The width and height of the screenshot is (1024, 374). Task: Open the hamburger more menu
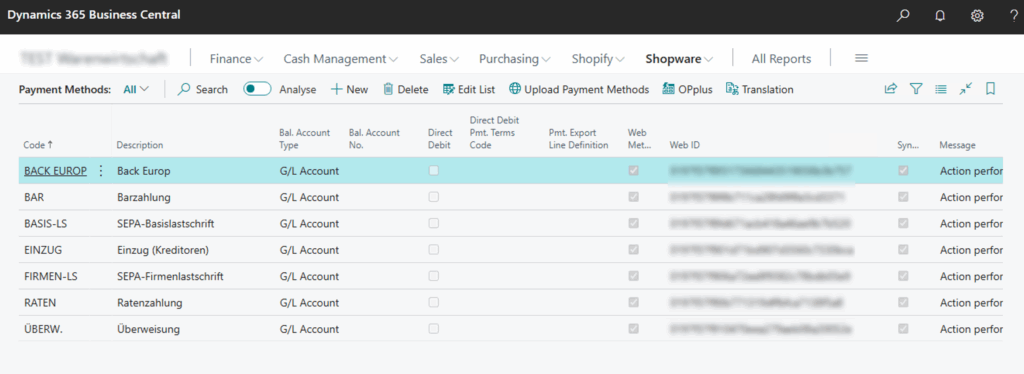(861, 58)
